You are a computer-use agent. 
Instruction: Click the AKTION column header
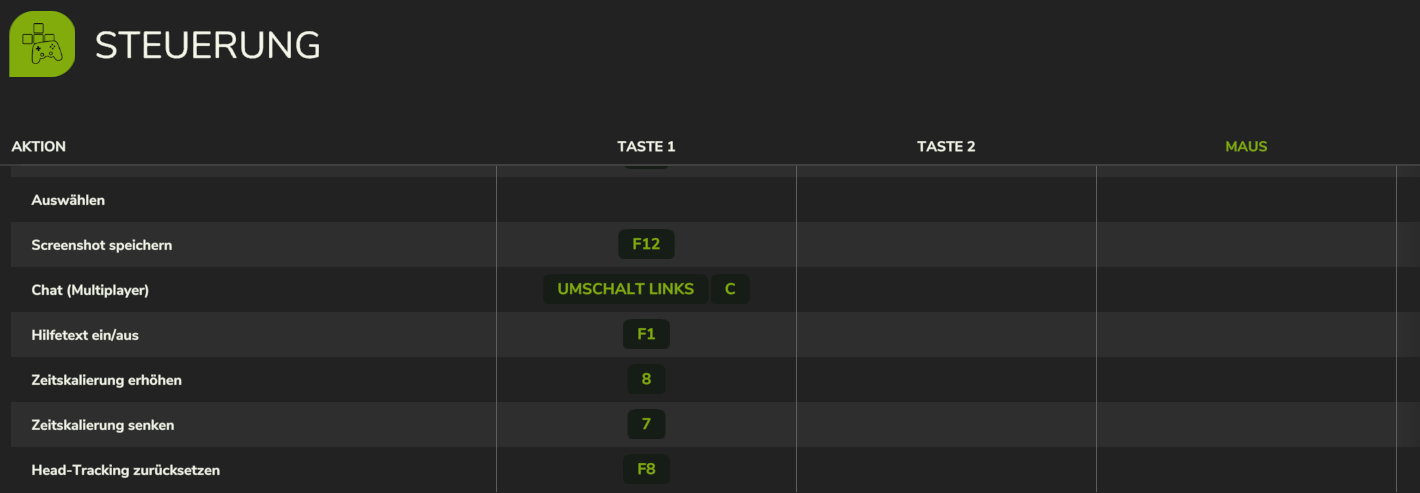tap(39, 146)
